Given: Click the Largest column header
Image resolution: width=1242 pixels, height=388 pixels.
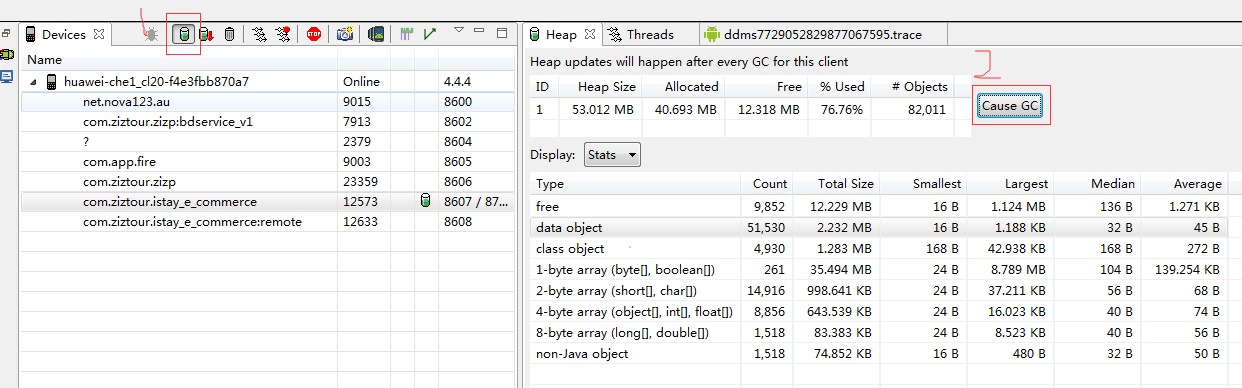Looking at the screenshot, I should tap(1010, 183).
